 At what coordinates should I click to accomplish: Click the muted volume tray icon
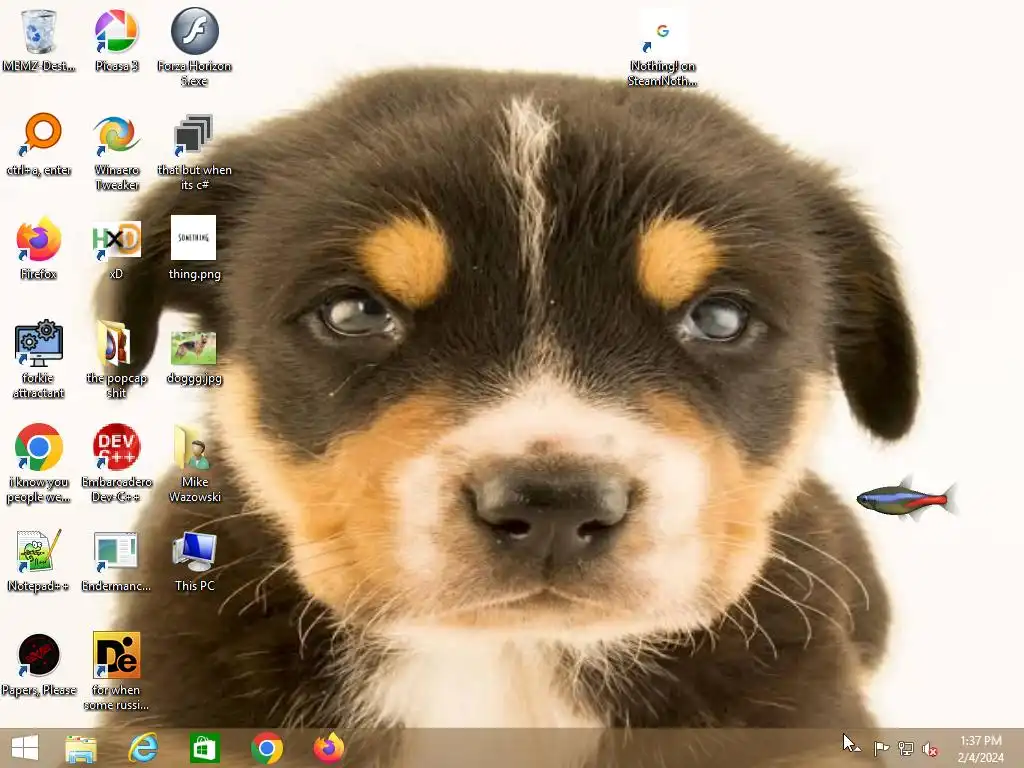pos(930,749)
